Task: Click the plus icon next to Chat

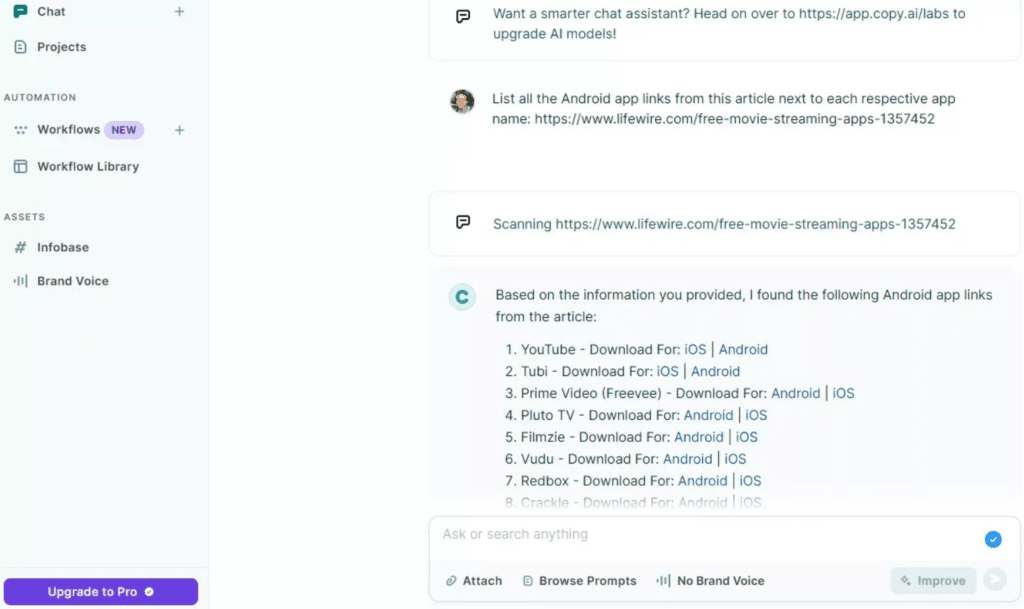Action: (179, 11)
